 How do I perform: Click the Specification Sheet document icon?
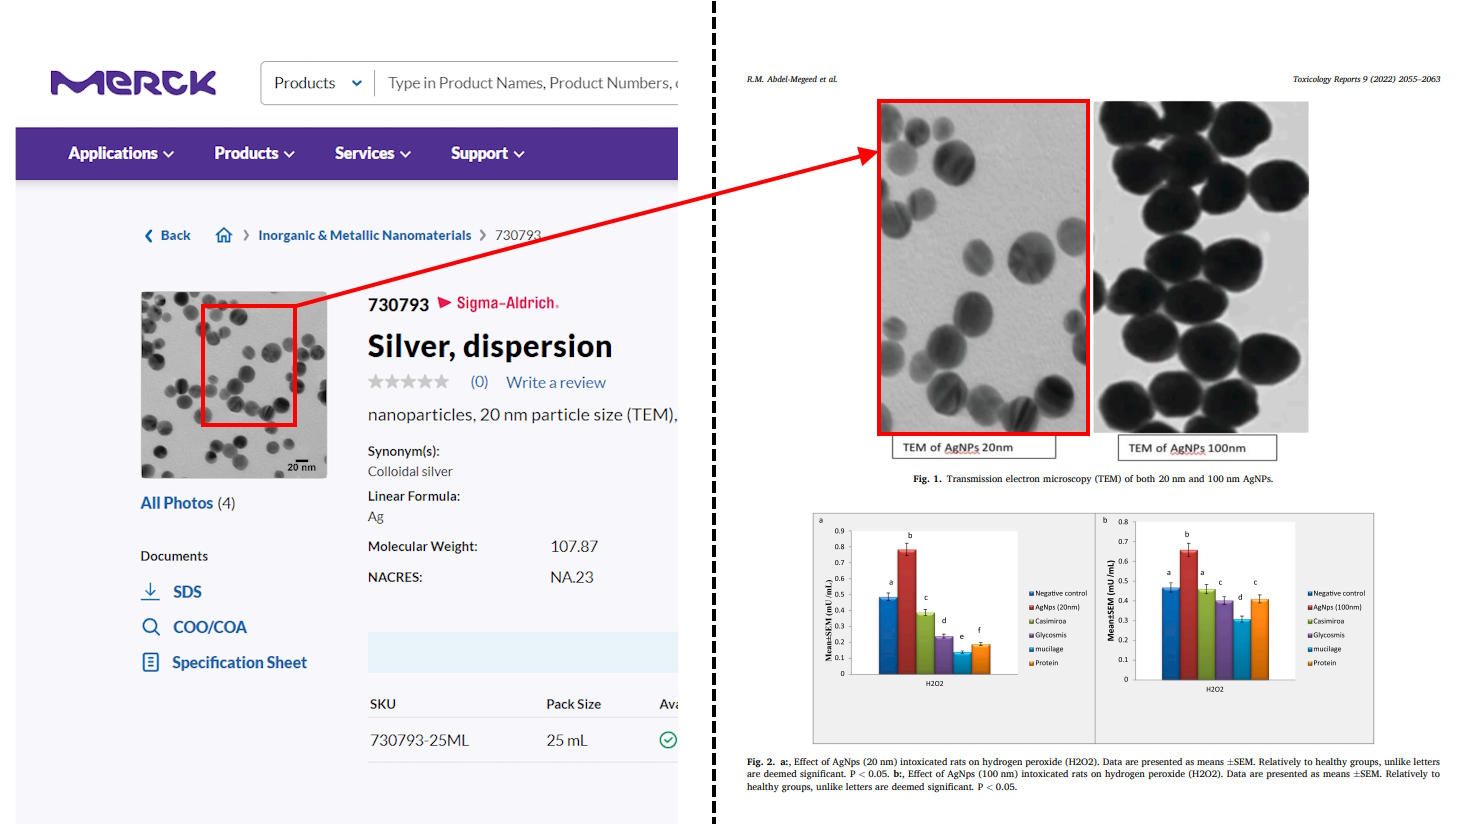pos(151,662)
